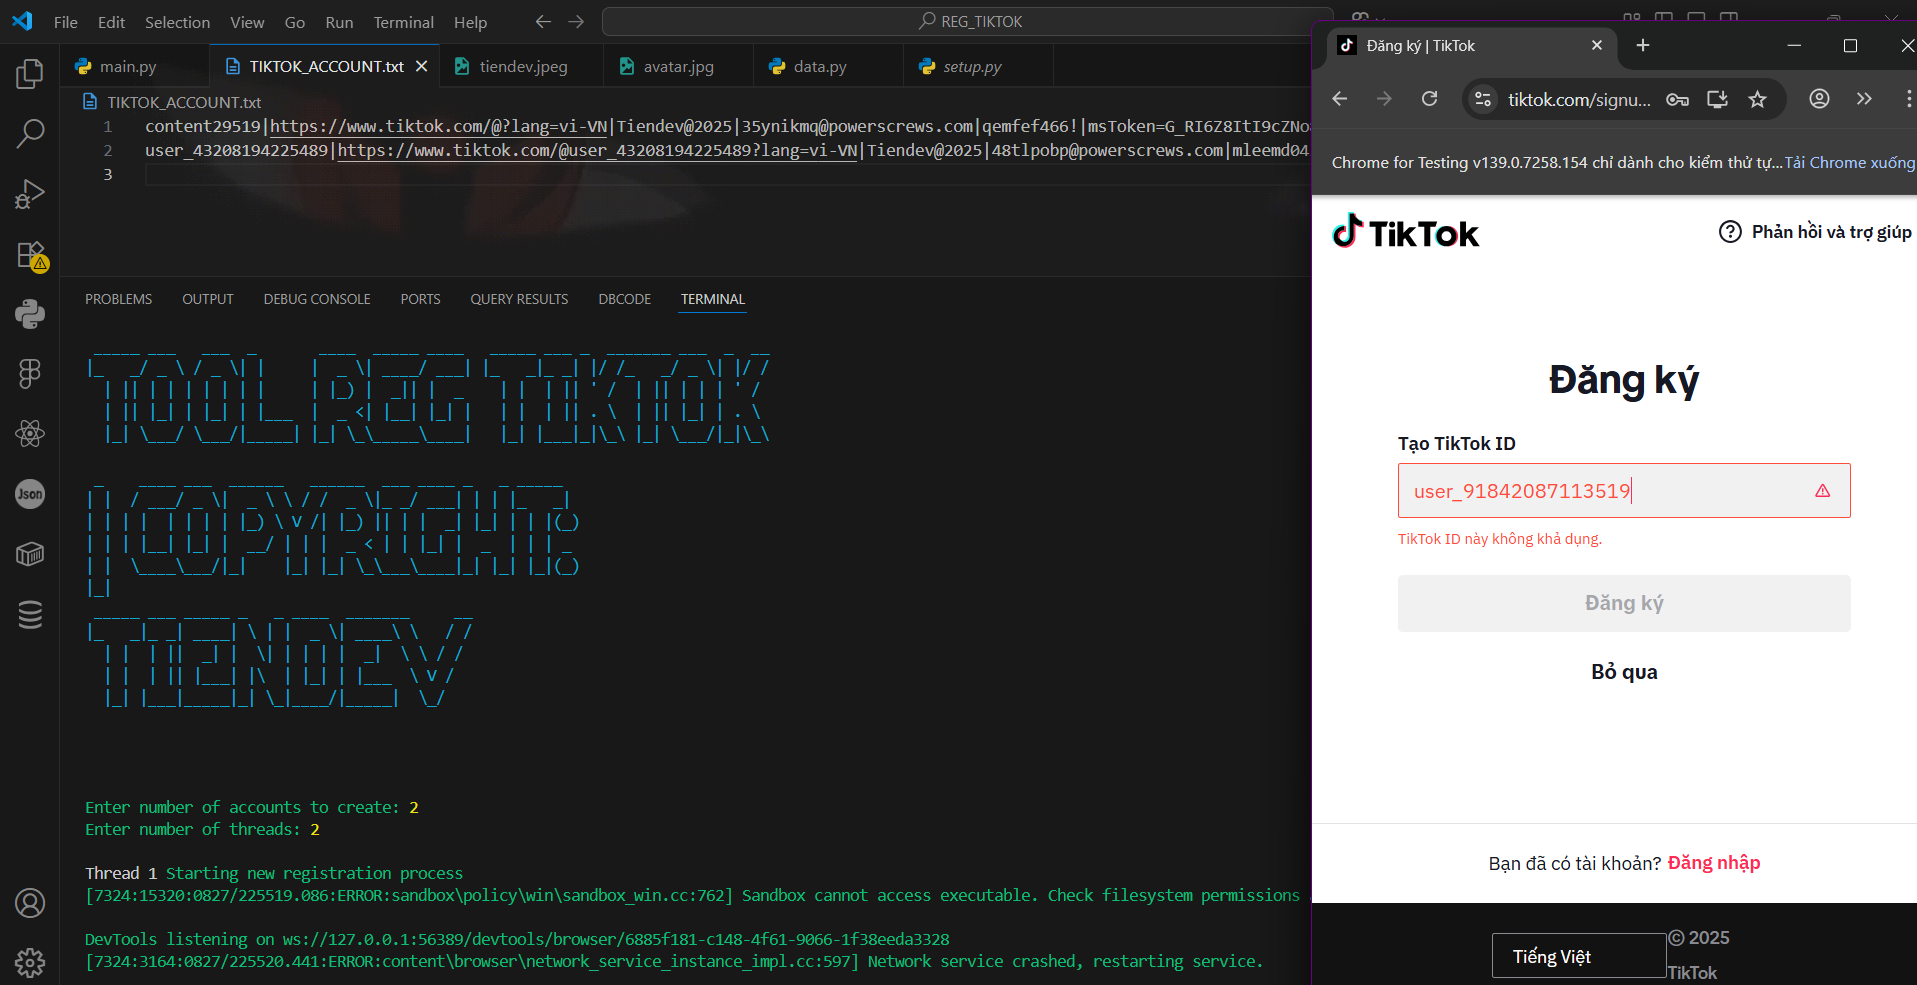Open the Manage gear icon
The height and width of the screenshot is (985, 1917).
(x=30, y=963)
